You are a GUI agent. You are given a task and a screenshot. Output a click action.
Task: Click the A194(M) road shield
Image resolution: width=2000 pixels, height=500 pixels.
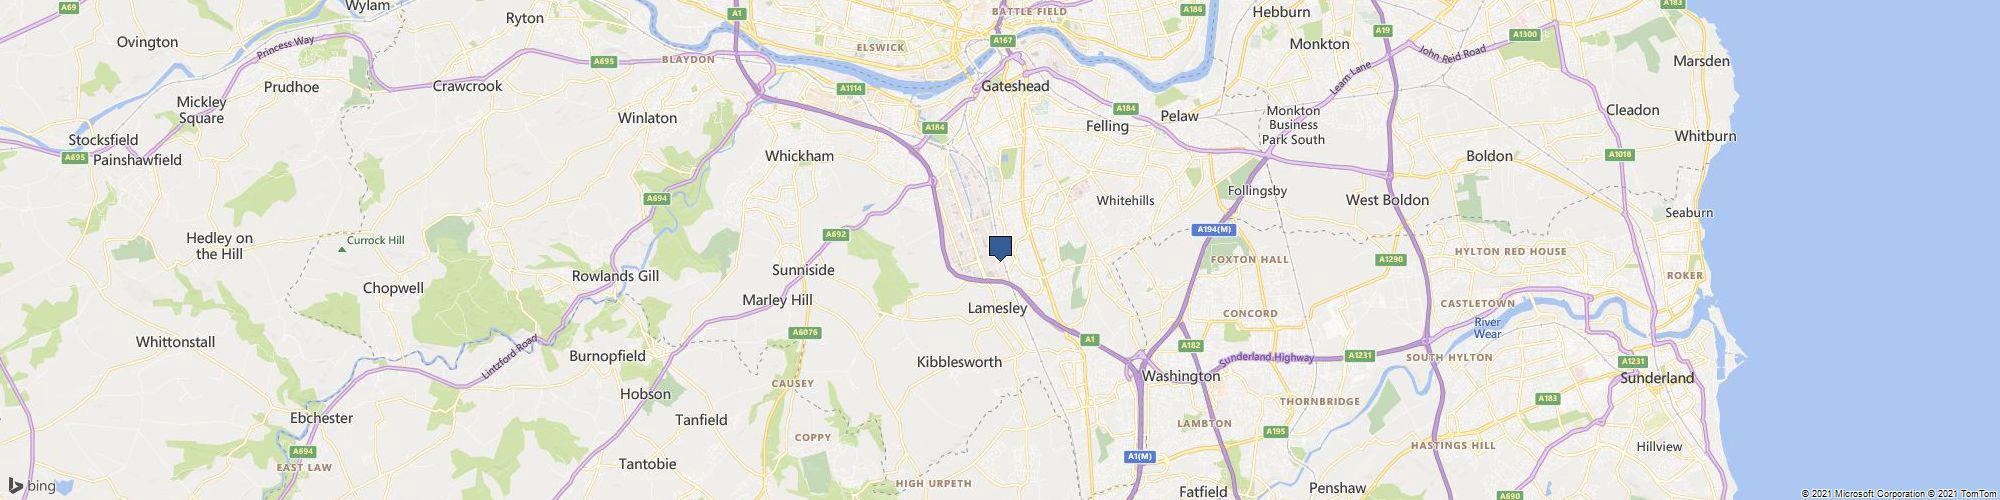click(x=1217, y=230)
